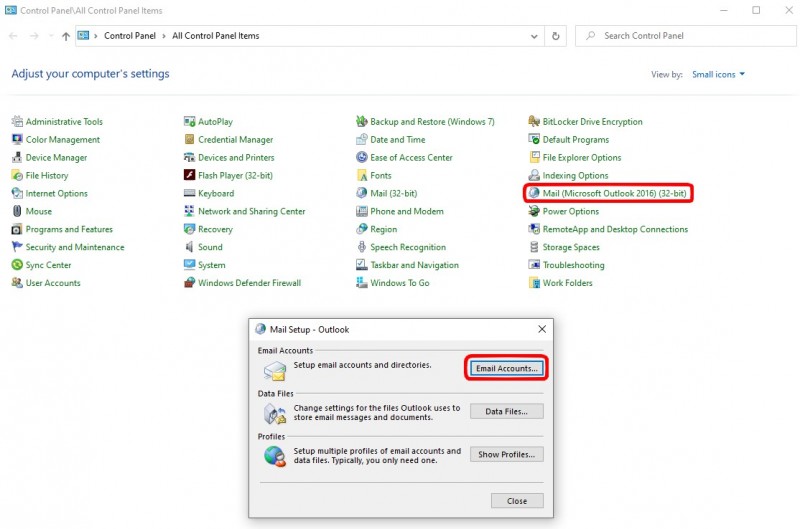Click the BitLocker Drive Encryption icon
The width and height of the screenshot is (800, 529).
pyautogui.click(x=534, y=122)
